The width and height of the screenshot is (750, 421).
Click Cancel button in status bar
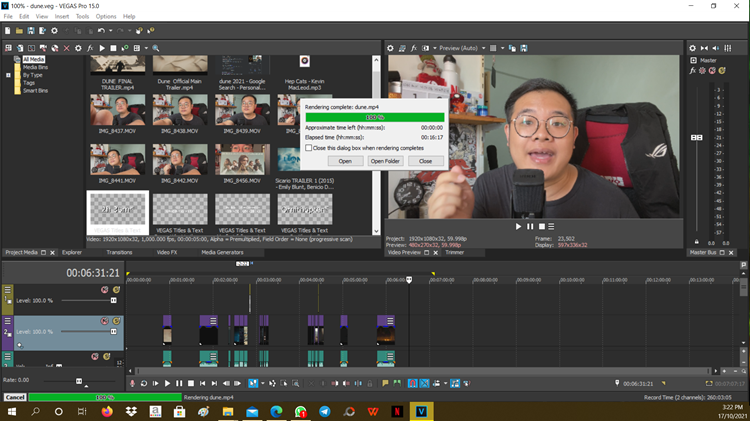tap(15, 397)
